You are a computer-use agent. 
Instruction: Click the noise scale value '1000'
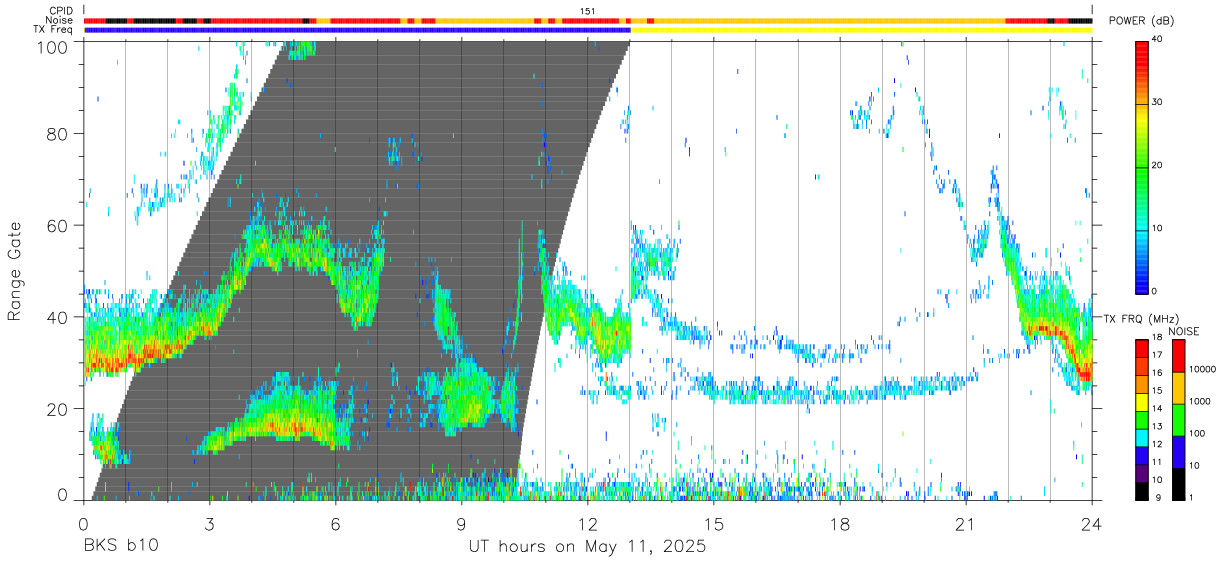pyautogui.click(x=1200, y=402)
